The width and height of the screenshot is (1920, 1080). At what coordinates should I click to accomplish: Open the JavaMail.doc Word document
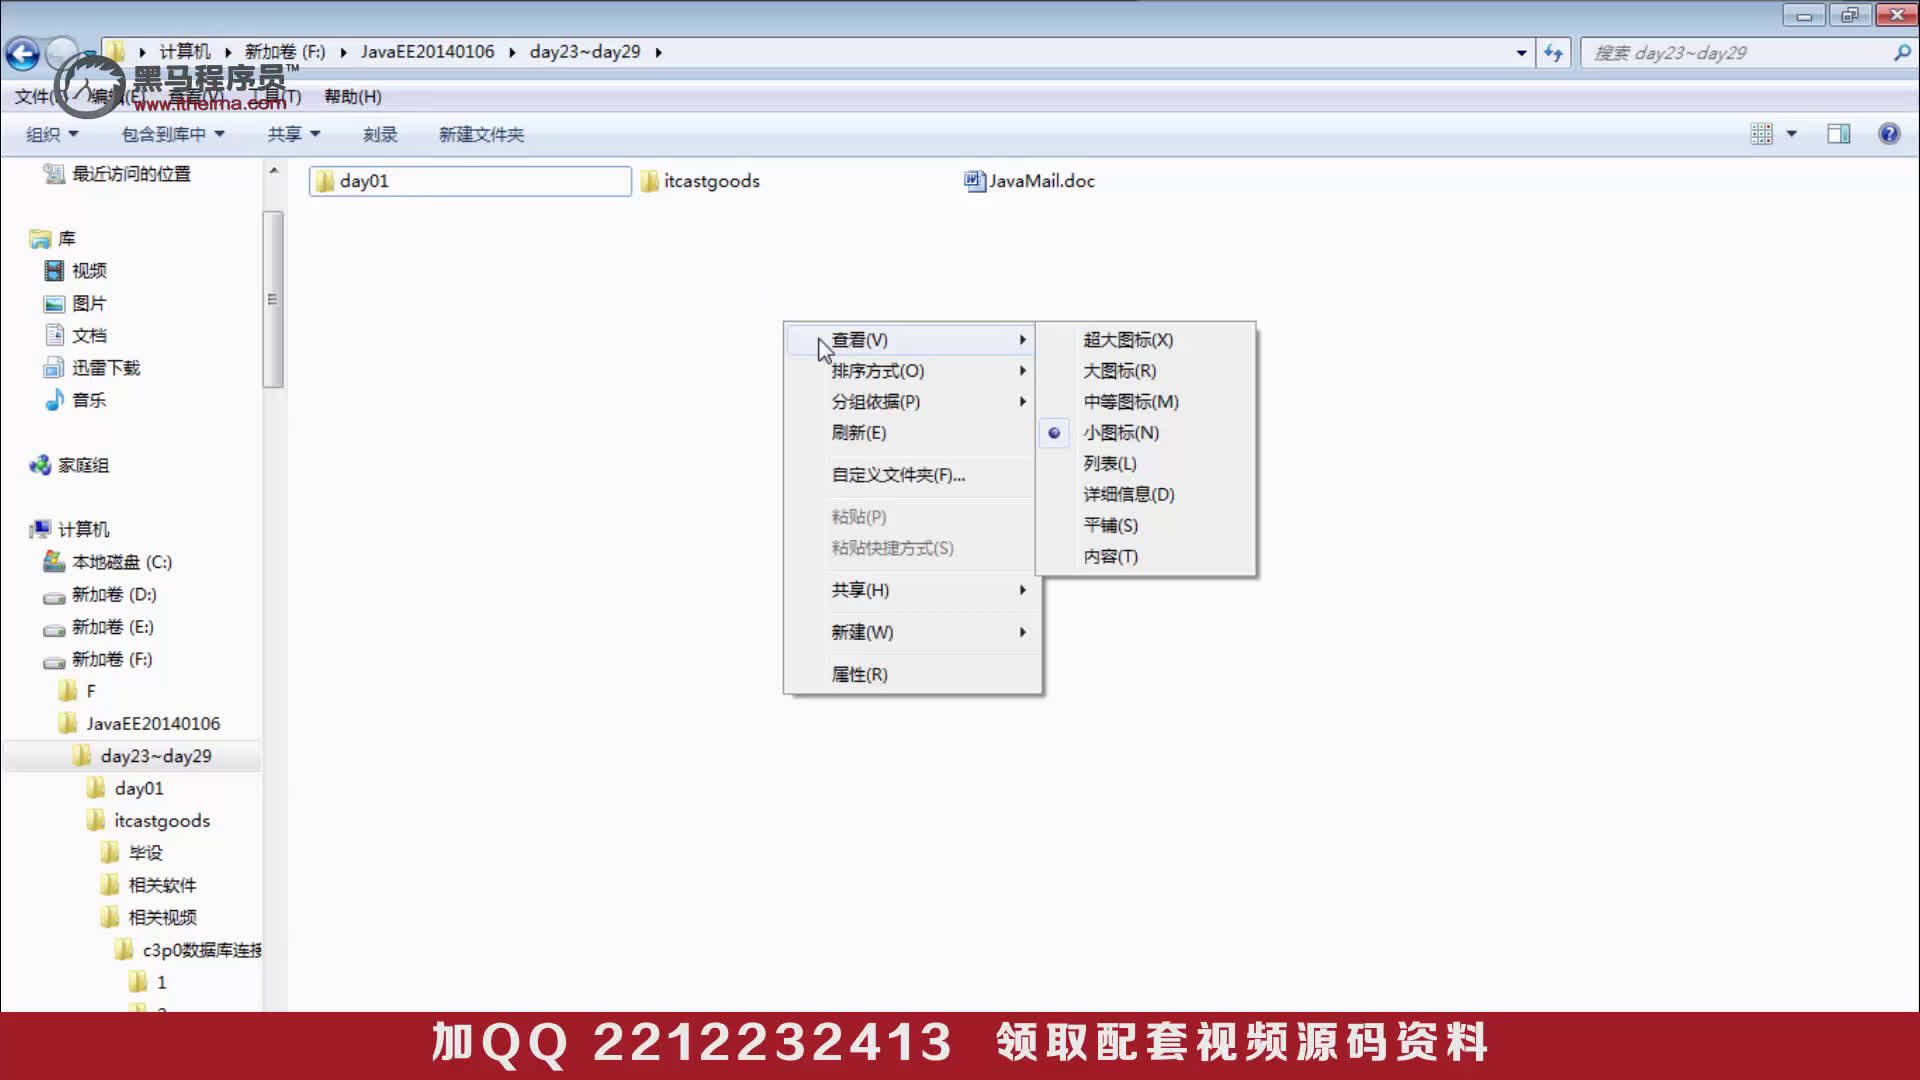[1040, 181]
